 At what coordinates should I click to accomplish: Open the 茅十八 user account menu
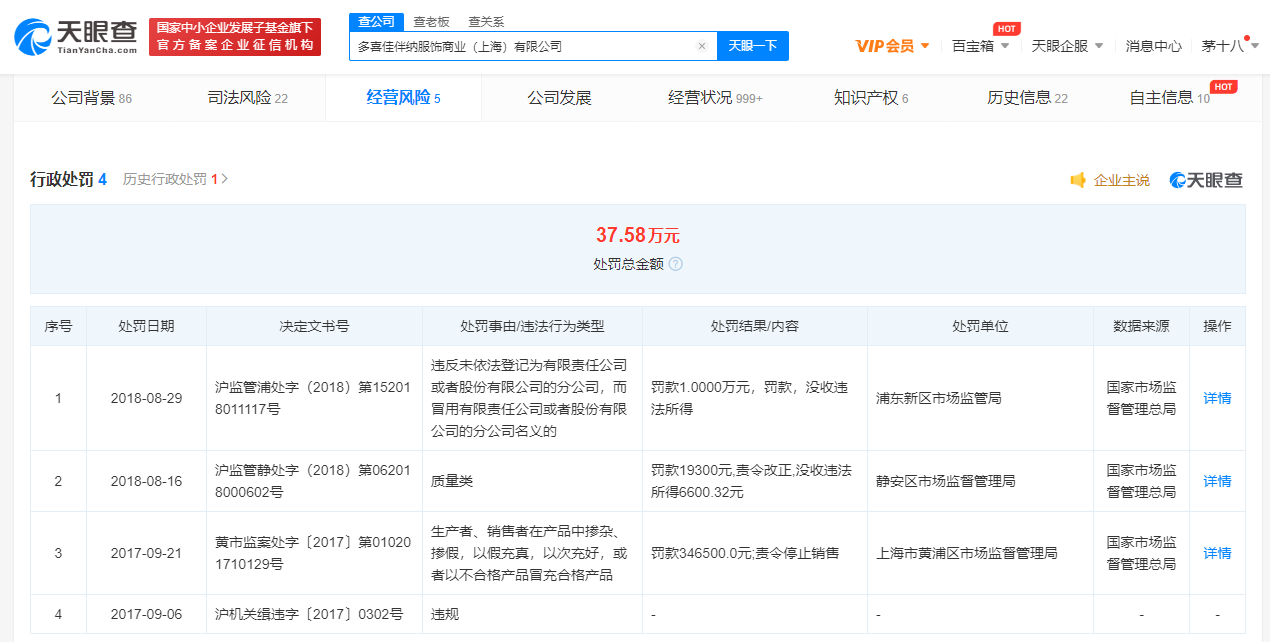pyautogui.click(x=1229, y=46)
